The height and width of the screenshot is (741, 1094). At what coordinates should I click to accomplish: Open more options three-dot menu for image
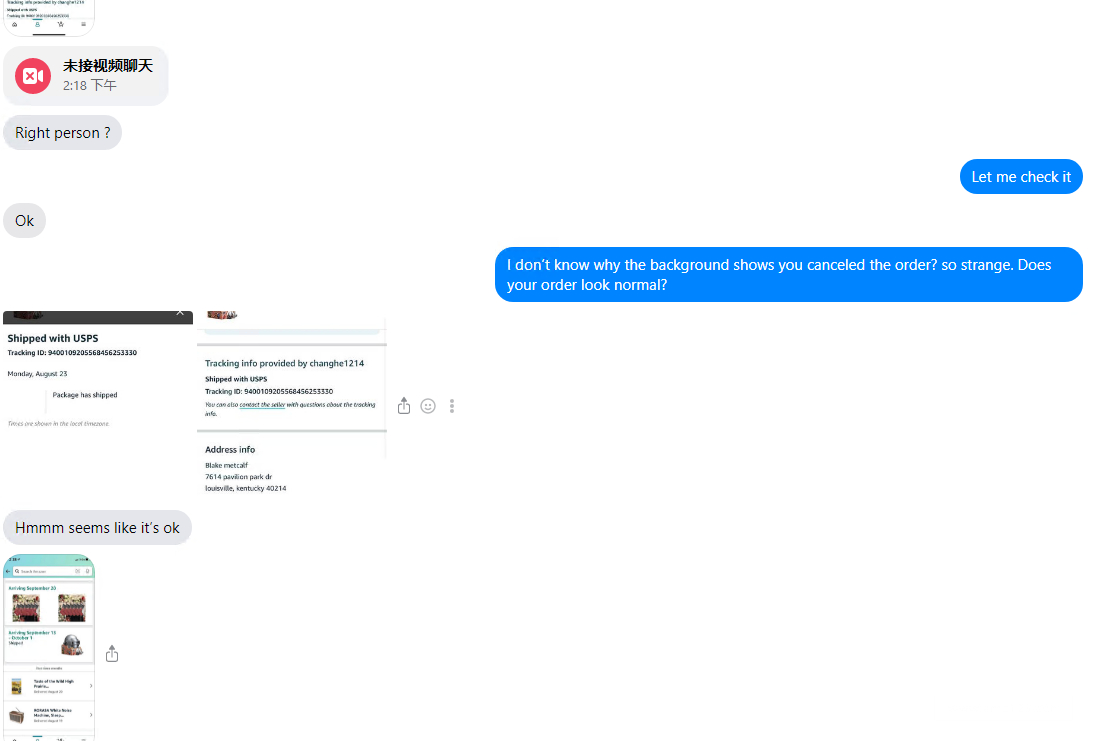pyautogui.click(x=452, y=406)
